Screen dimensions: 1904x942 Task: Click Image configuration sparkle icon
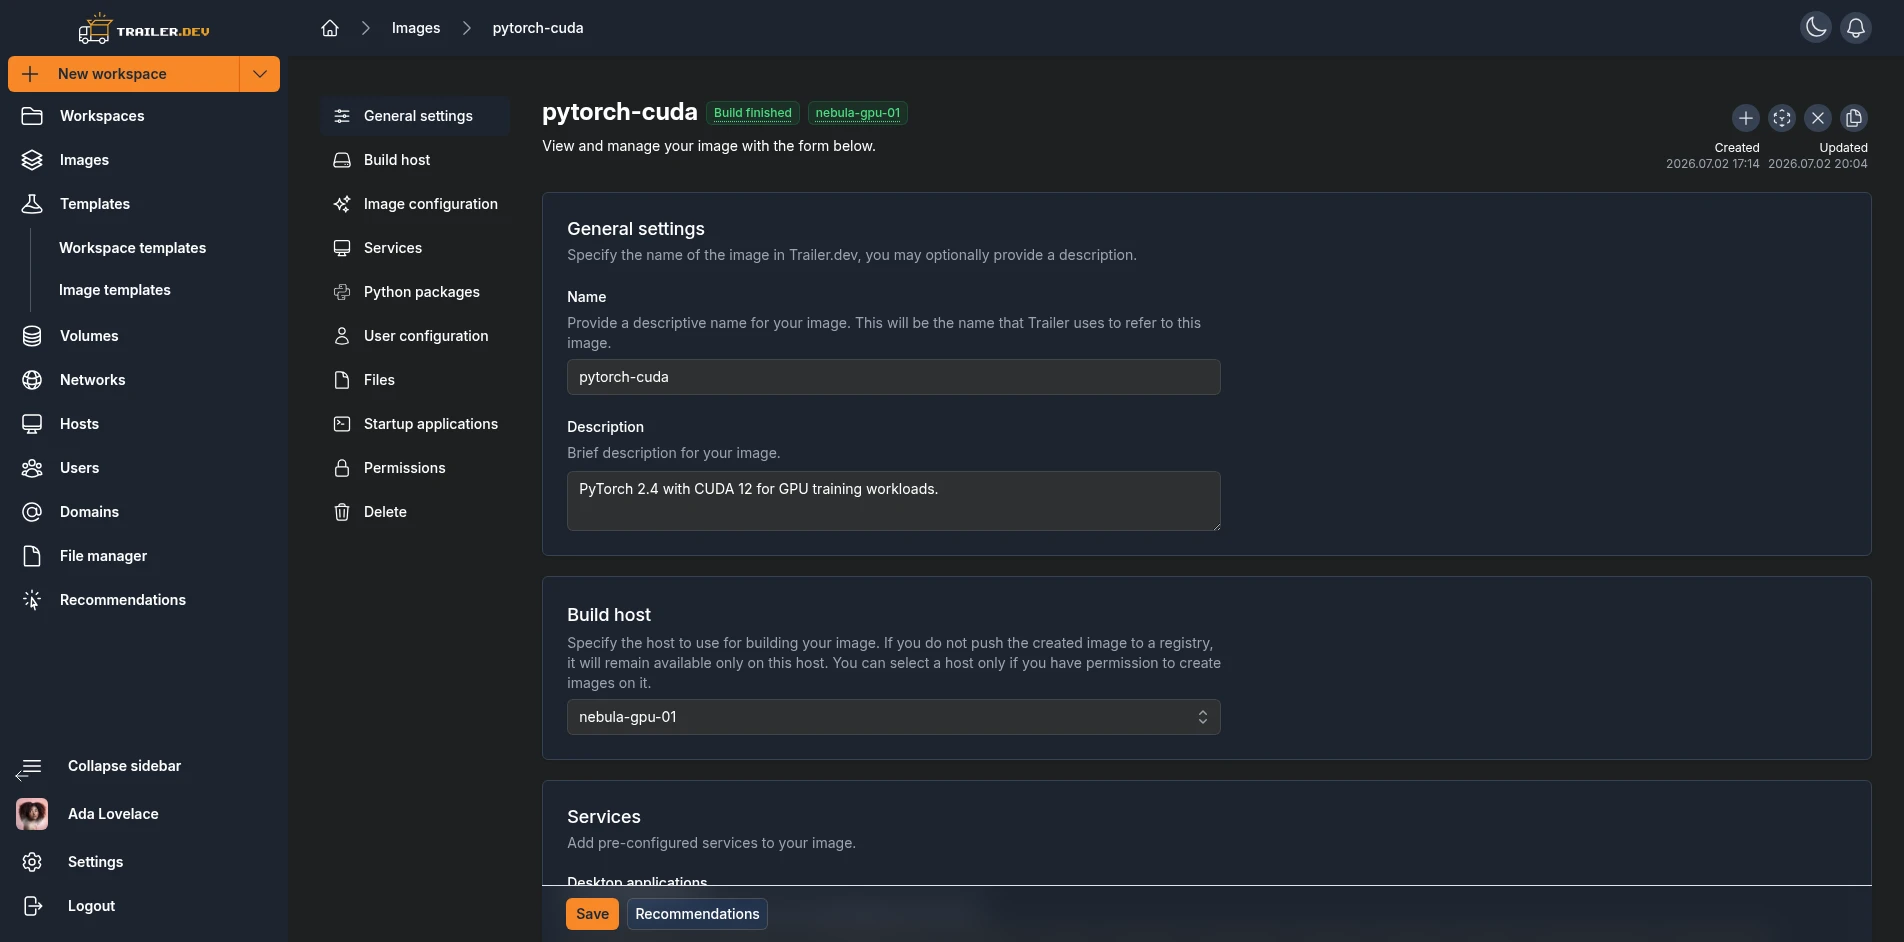click(x=342, y=204)
